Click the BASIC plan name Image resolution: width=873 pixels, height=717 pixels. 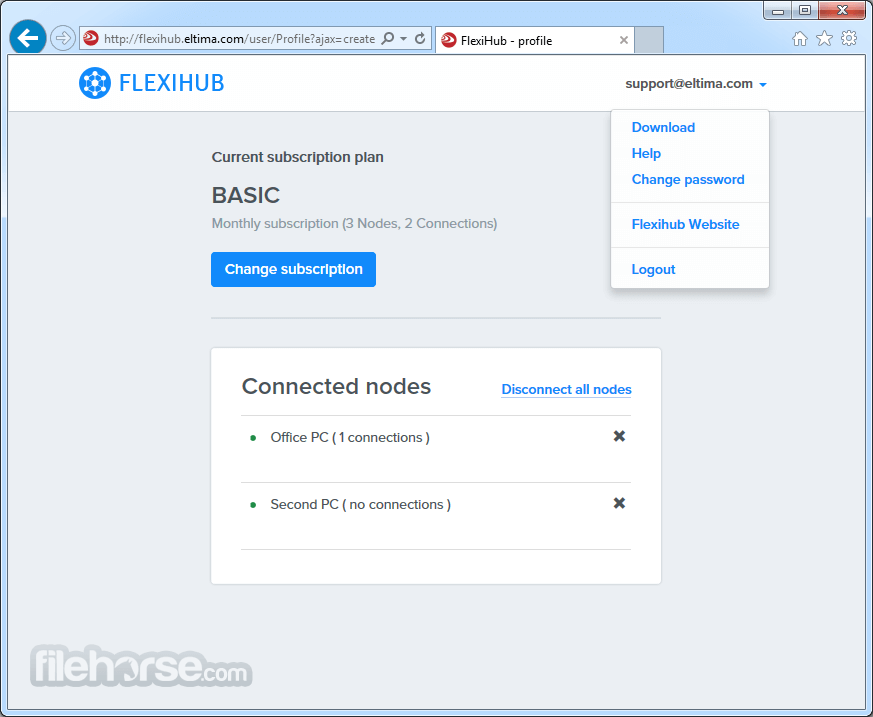(246, 195)
